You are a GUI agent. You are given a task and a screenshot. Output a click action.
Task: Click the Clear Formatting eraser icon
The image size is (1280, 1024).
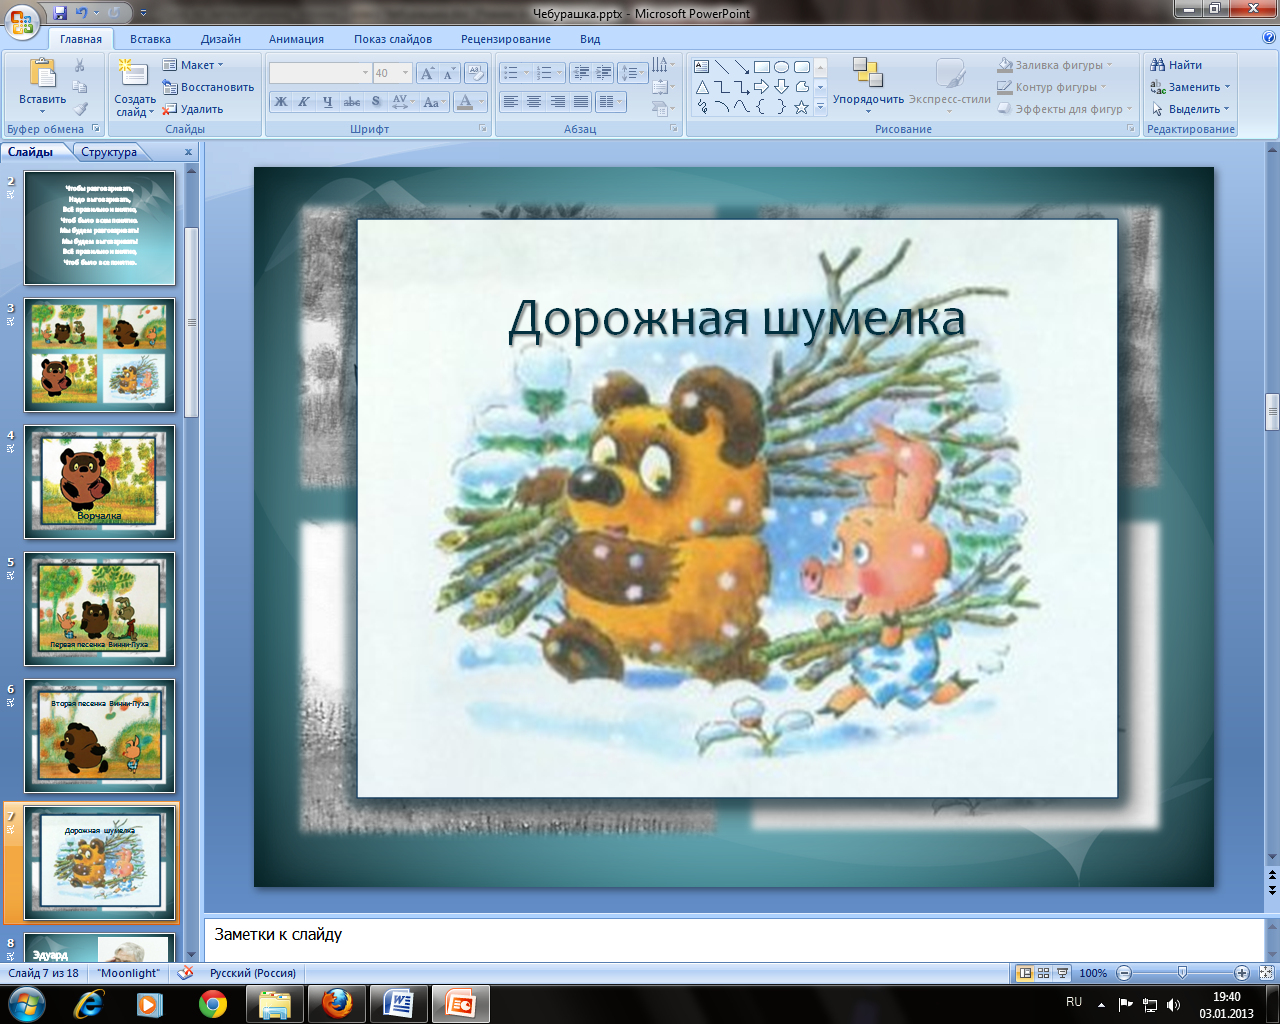click(x=477, y=73)
